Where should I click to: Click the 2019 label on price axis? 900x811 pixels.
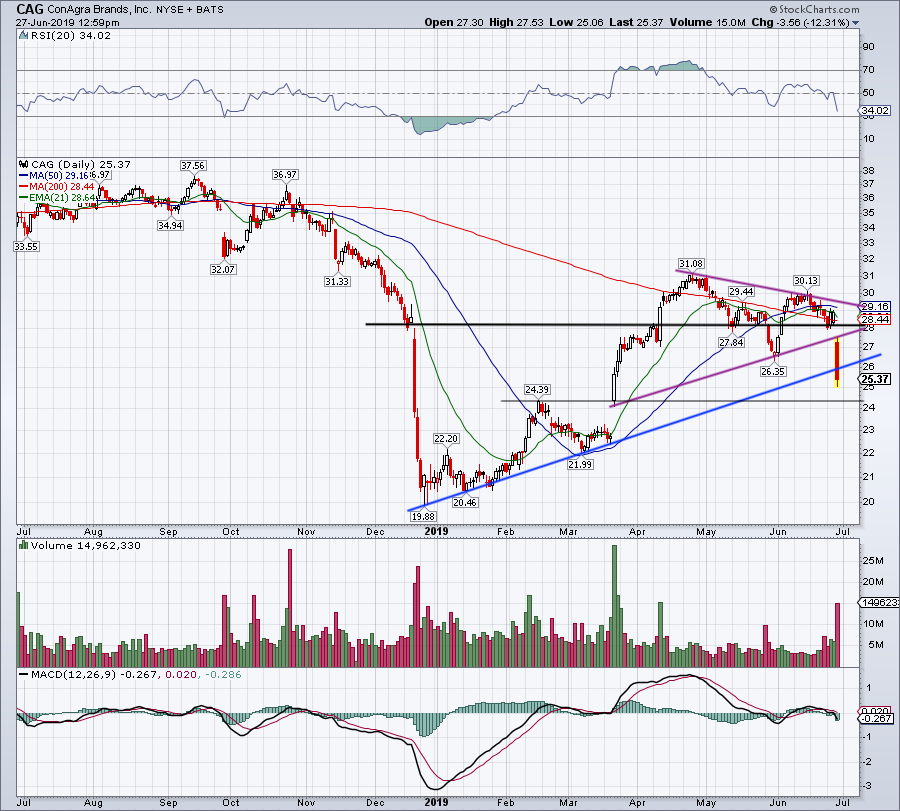click(x=436, y=531)
